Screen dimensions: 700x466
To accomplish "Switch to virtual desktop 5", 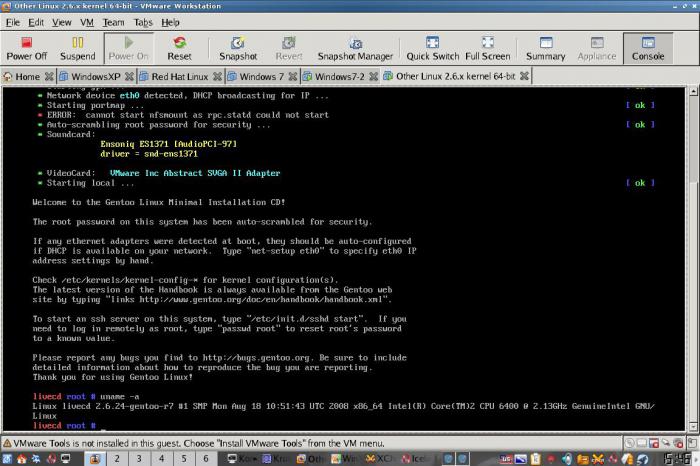I will coord(184,459).
